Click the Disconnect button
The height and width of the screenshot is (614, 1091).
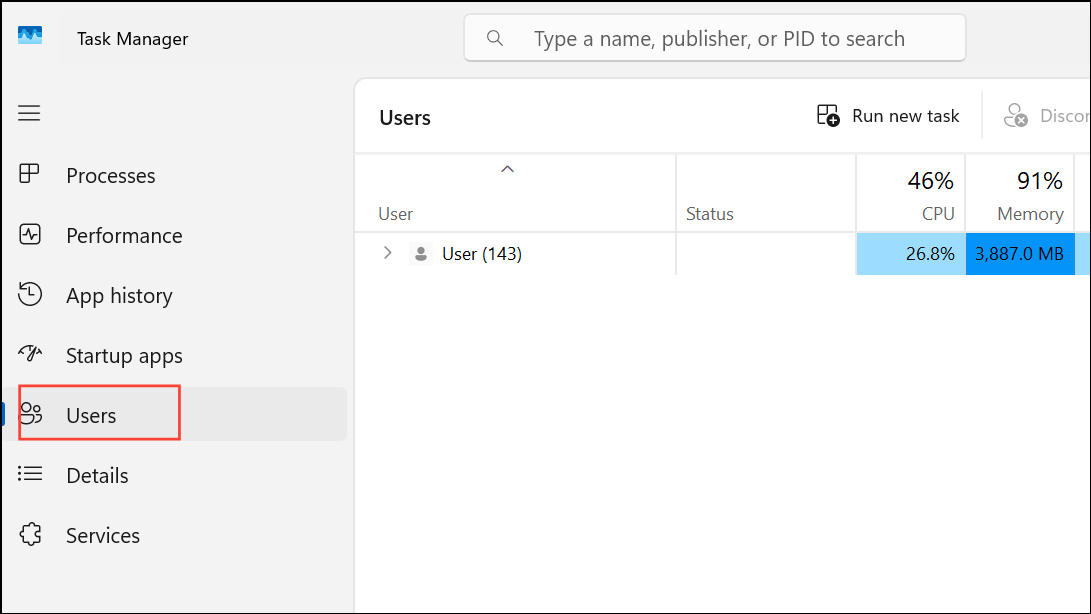(1046, 116)
